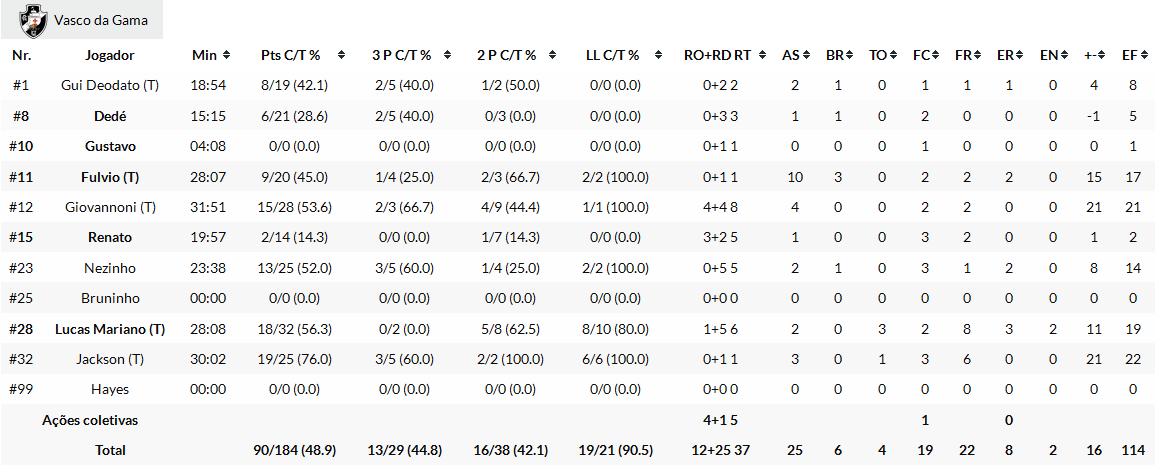
Task: Sort by BR steals arrows
Action: pyautogui.click(x=849, y=55)
